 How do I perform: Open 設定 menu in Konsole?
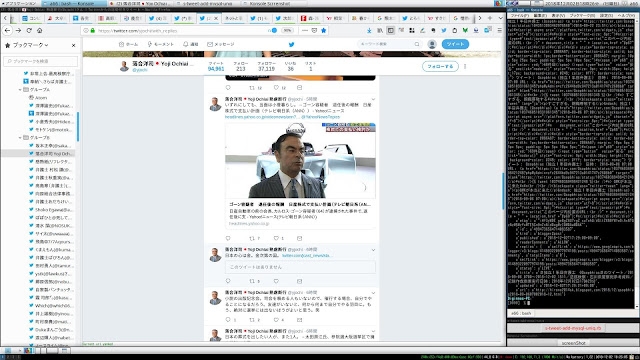606,16
